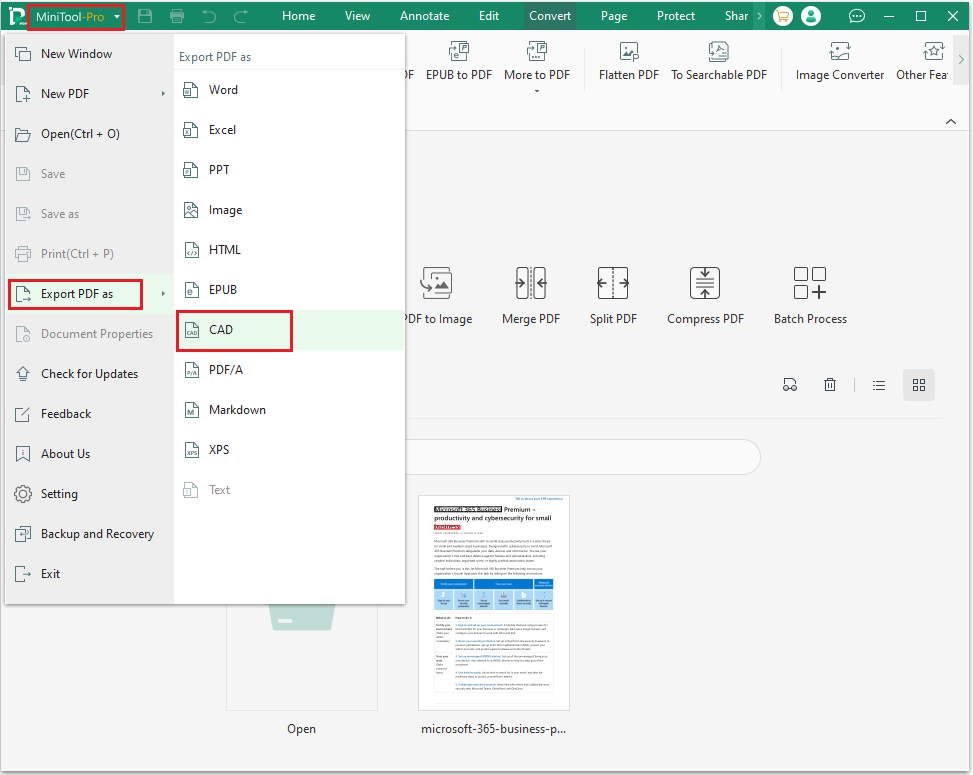This screenshot has width=973, height=775.
Task: Expand the New PDF submenu arrow
Action: coord(163,94)
